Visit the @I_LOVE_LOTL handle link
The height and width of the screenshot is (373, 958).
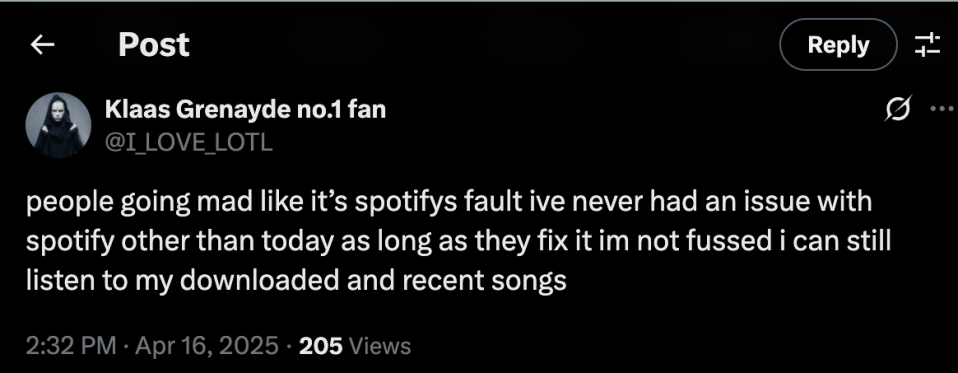189,142
